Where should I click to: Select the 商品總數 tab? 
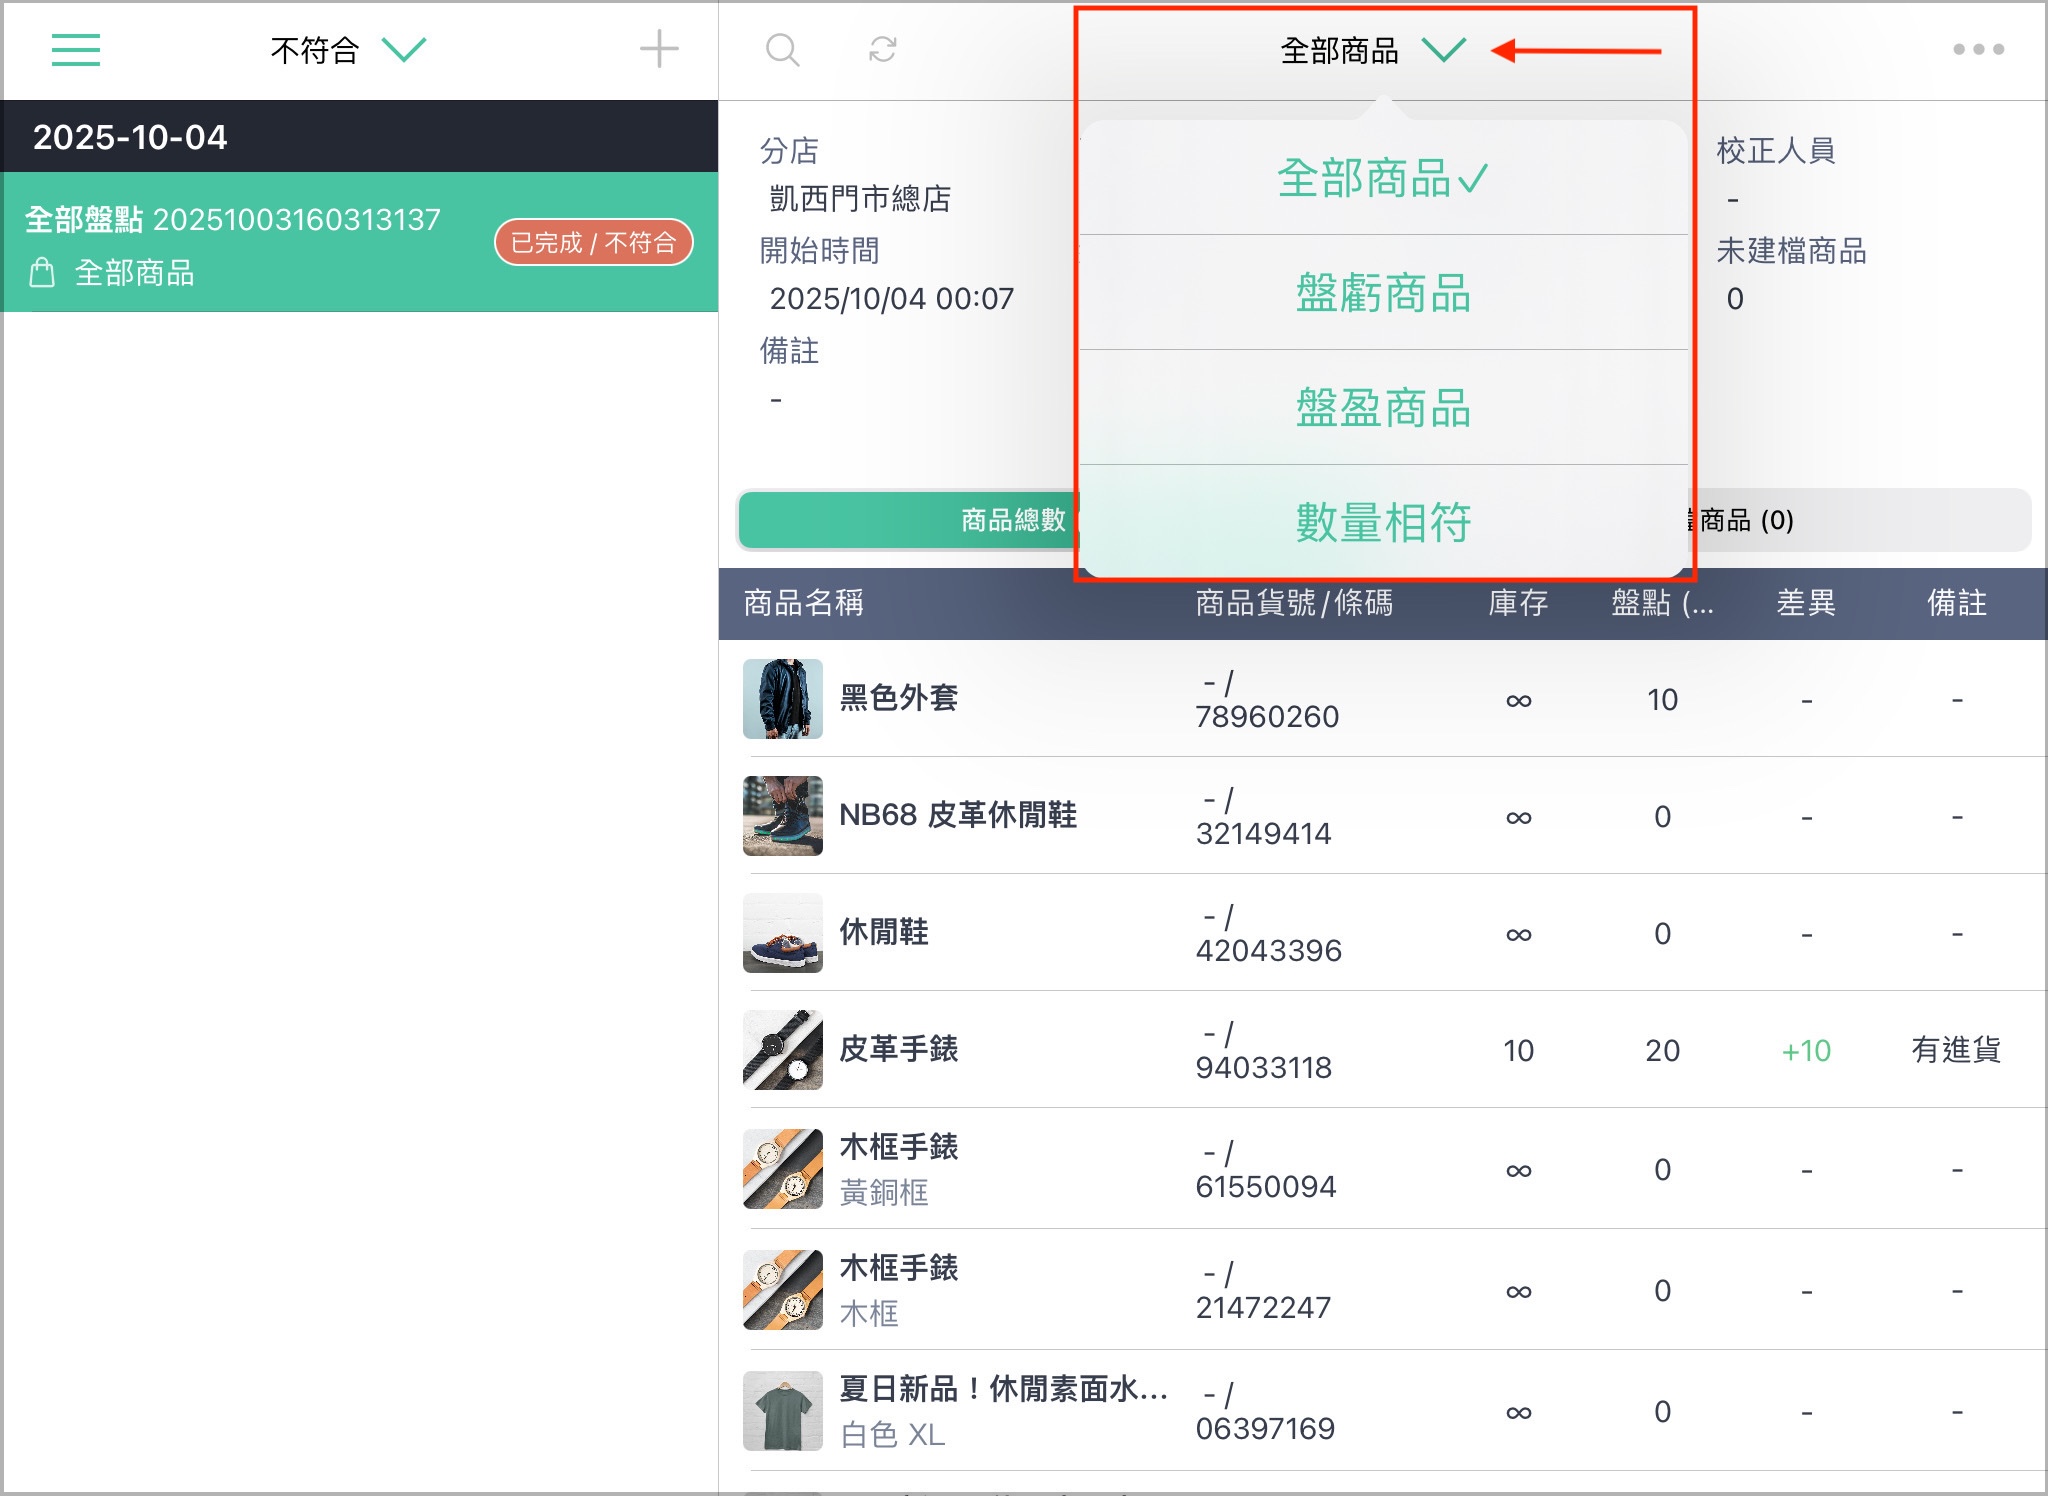(x=908, y=520)
